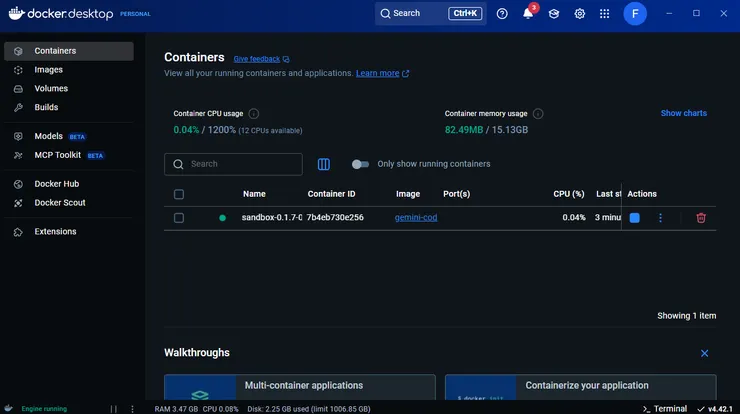Open the Learning center graduation cap icon
The image size is (740, 414).
point(554,14)
